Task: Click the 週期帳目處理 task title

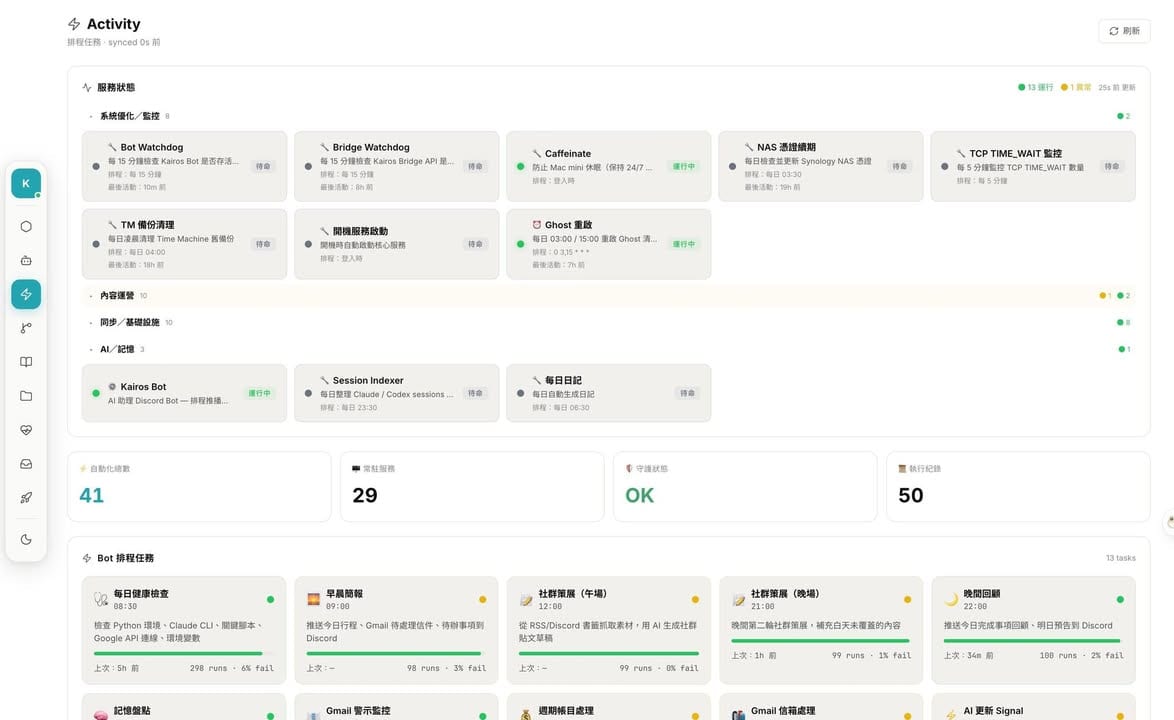Action: click(x=566, y=711)
